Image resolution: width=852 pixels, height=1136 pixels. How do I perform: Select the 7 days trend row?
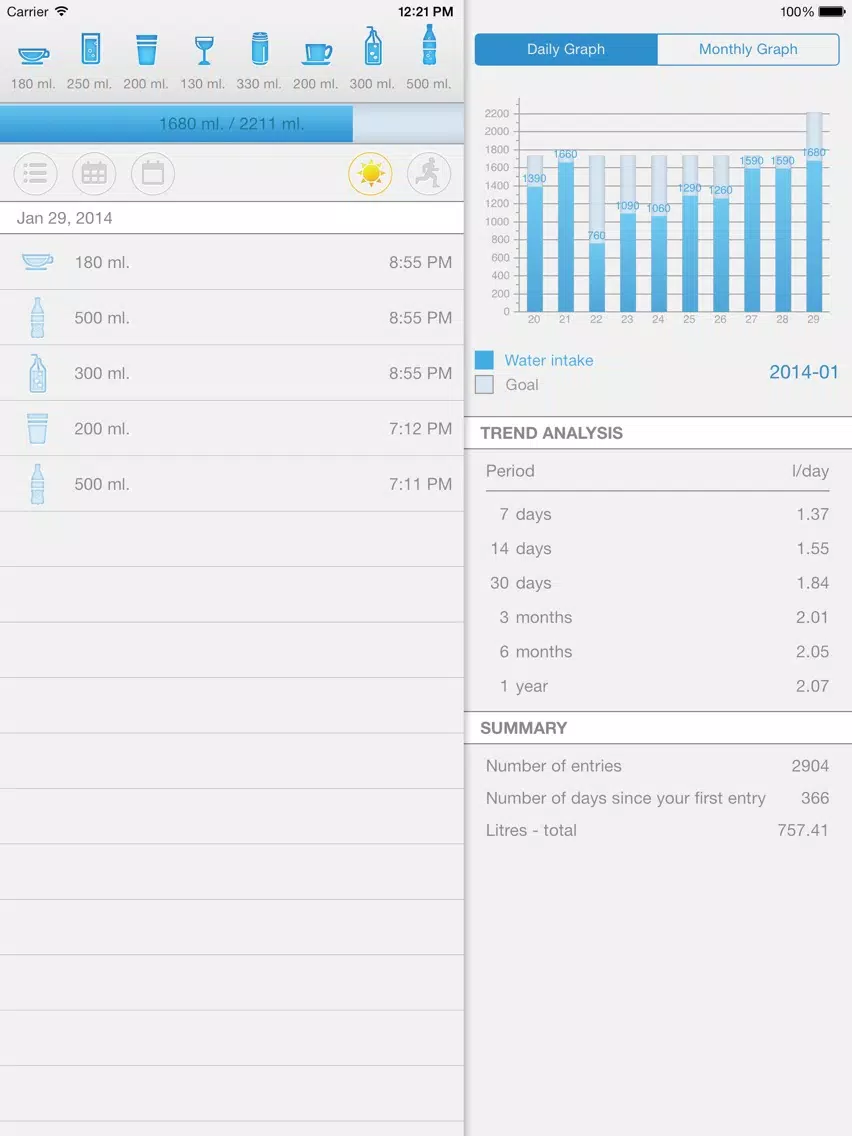[x=658, y=514]
